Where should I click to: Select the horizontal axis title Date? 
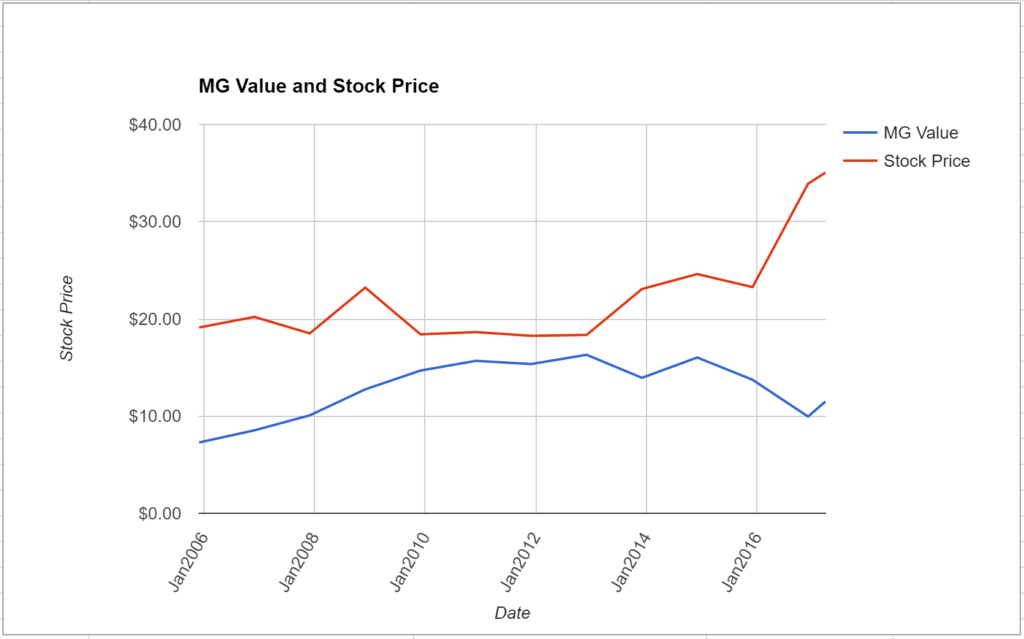click(x=513, y=613)
